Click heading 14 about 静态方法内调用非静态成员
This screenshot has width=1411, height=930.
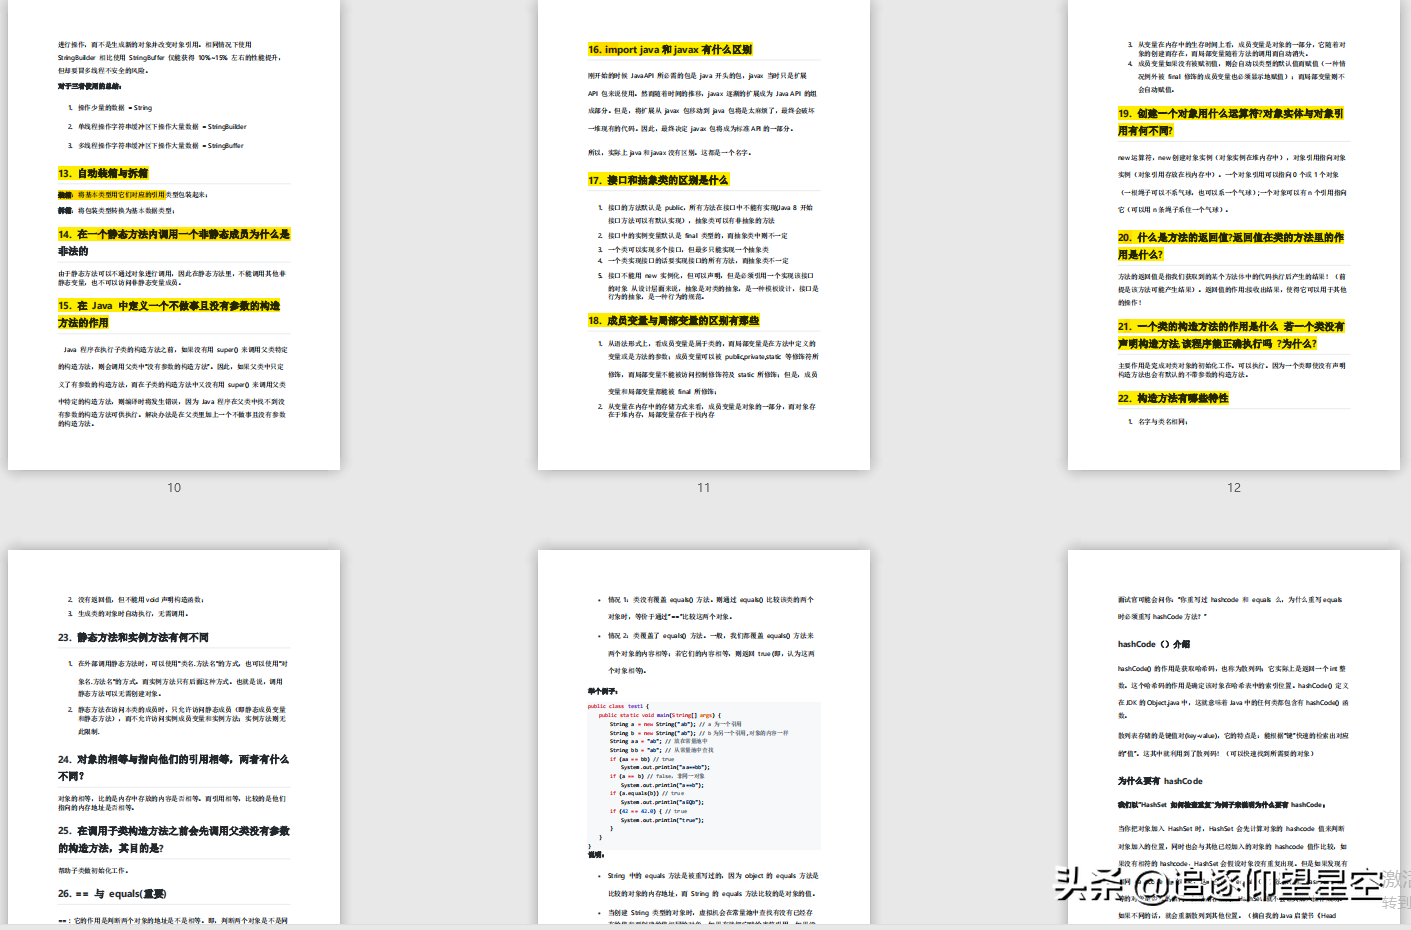(174, 242)
